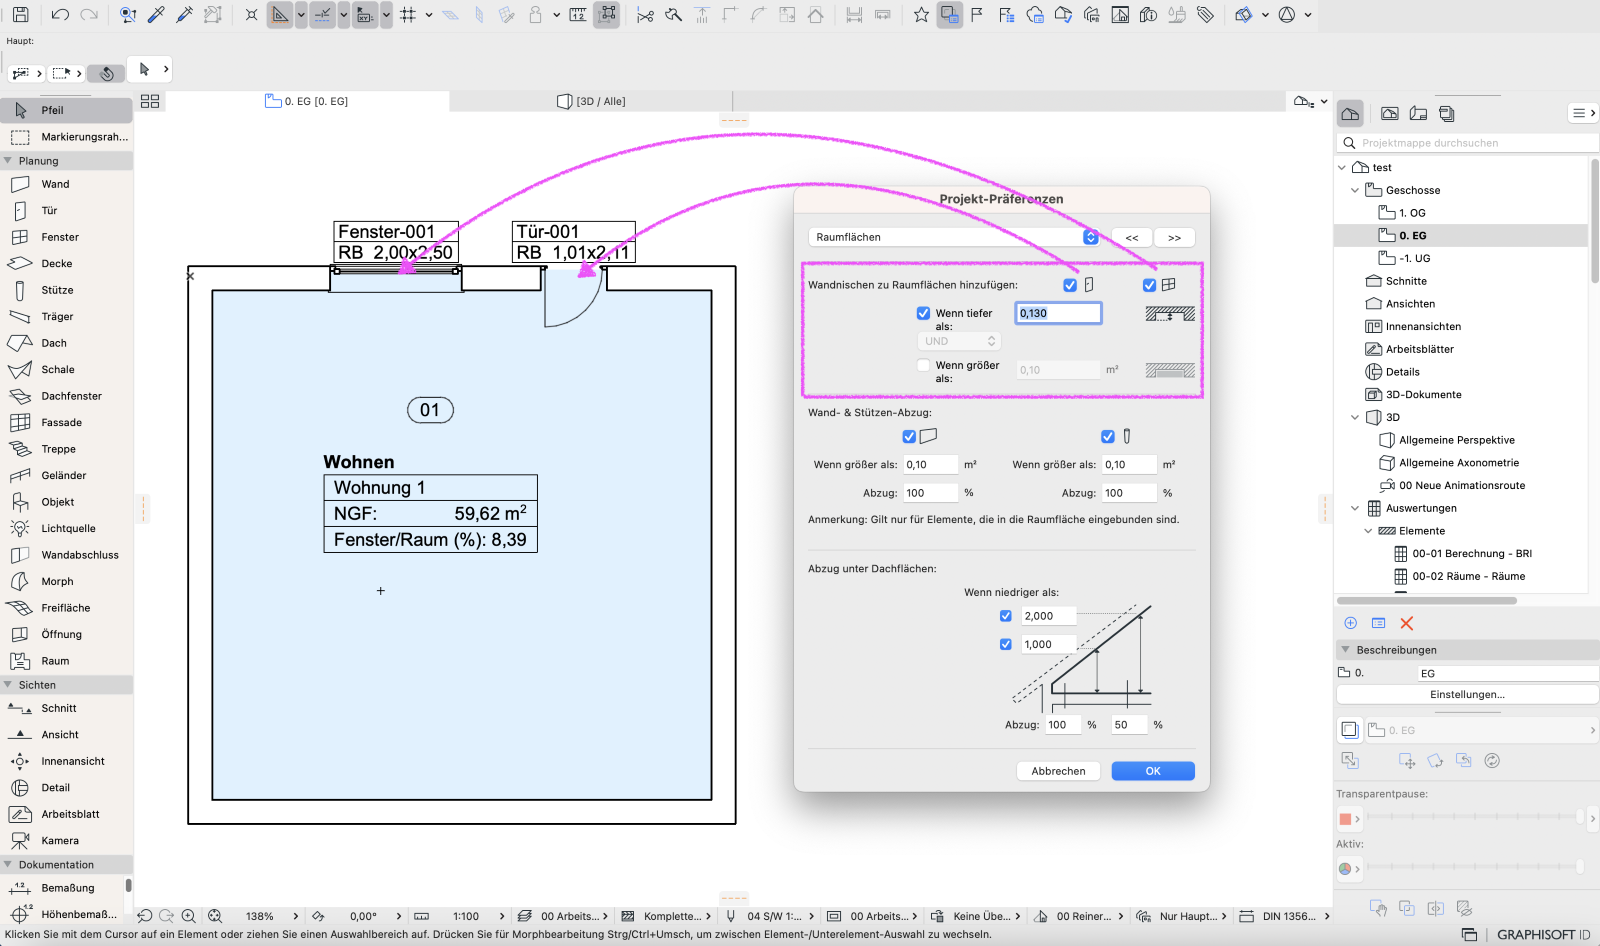Viewport: 1600px width, 946px height.
Task: Click the wall 'Wenn größer als' field
Action: pyautogui.click(x=930, y=464)
